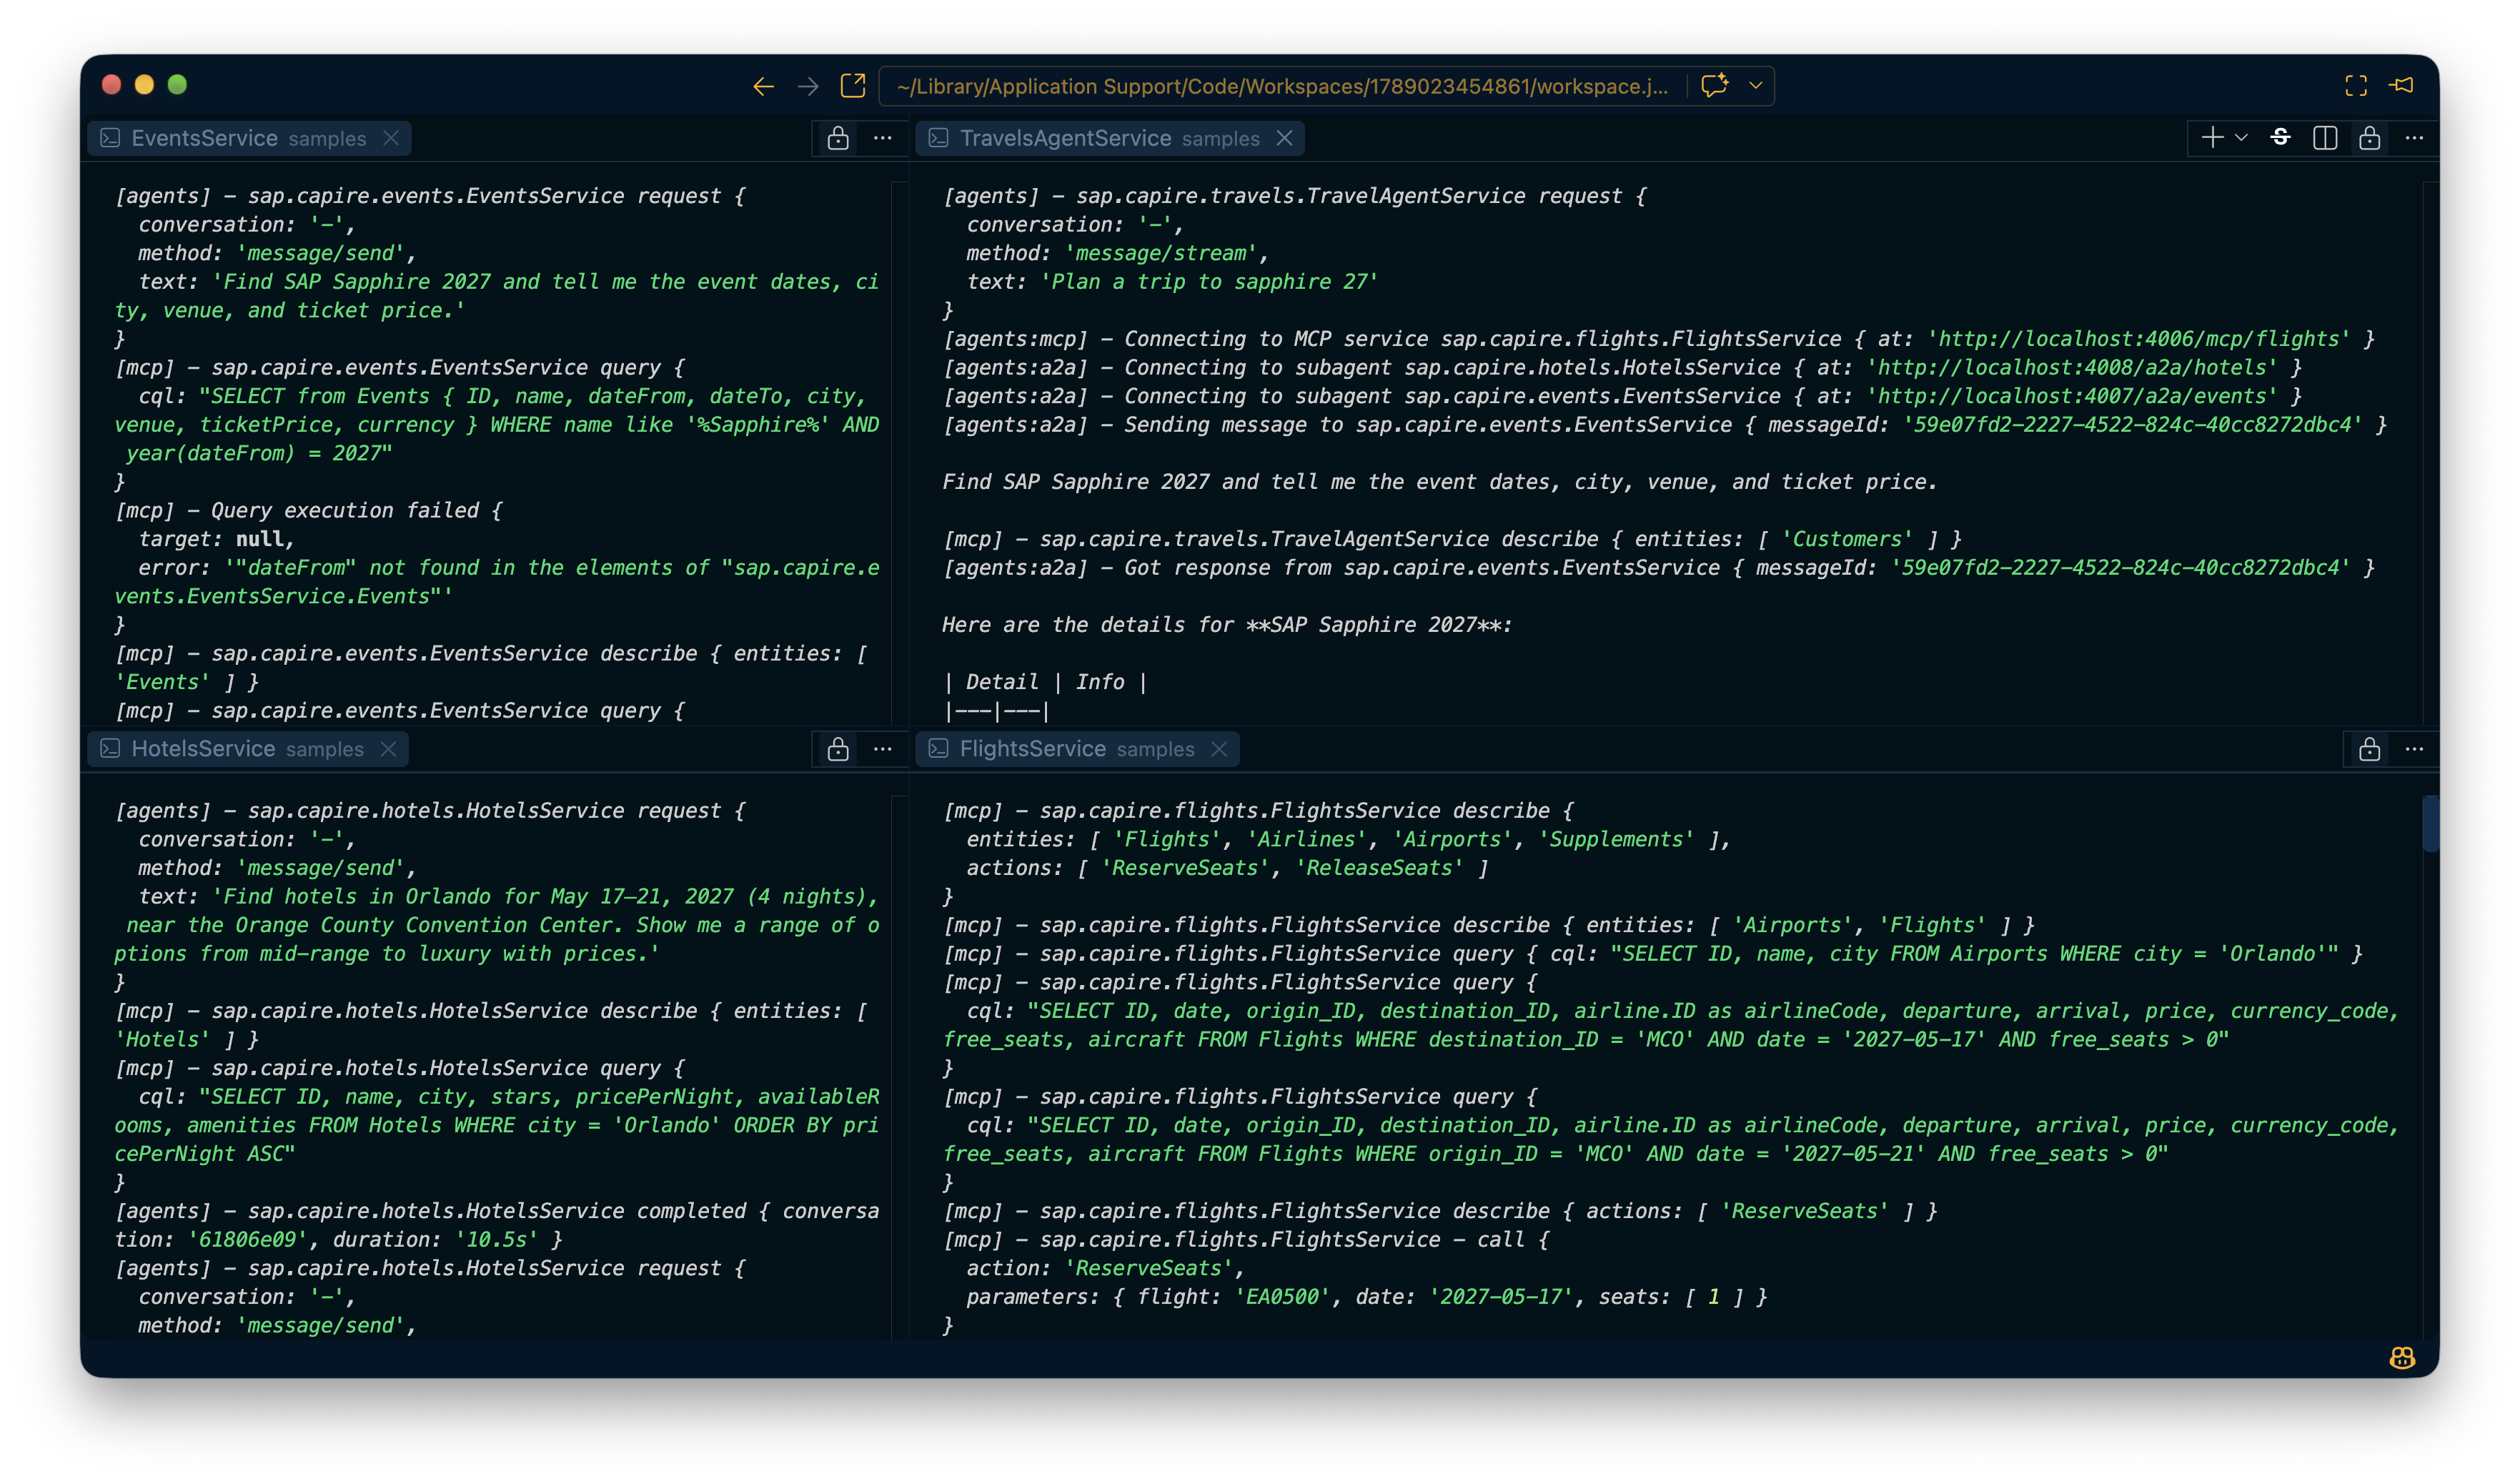Viewport: 2520px width, 1484px height.
Task: Click the text 'Plan a trip to sapphire 27'
Action: pyautogui.click(x=1209, y=282)
